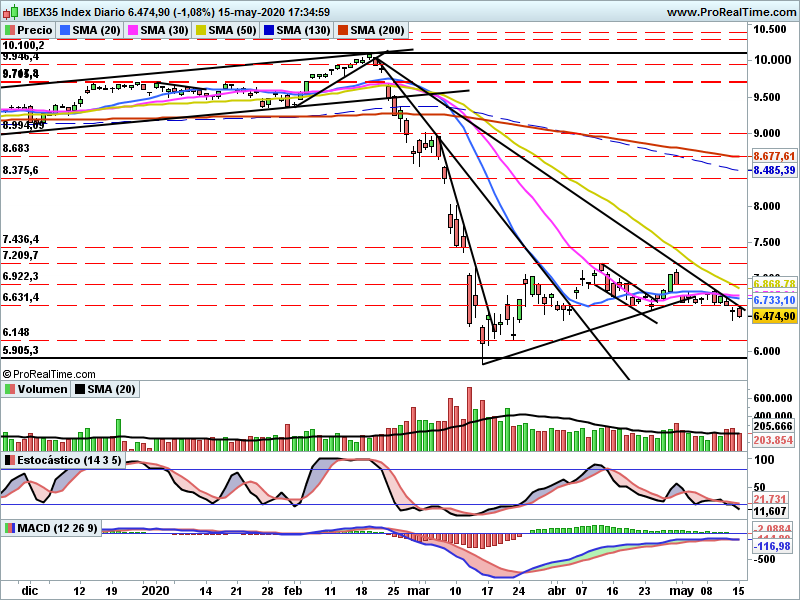Click the MACD value -116,98
Screen dimensions: 800x600
(772, 546)
